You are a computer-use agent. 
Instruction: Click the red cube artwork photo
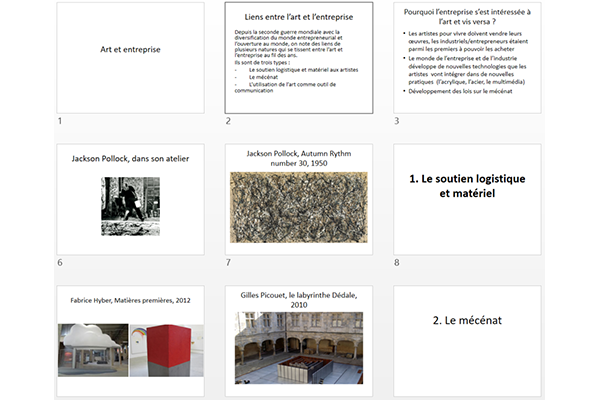[167, 350]
